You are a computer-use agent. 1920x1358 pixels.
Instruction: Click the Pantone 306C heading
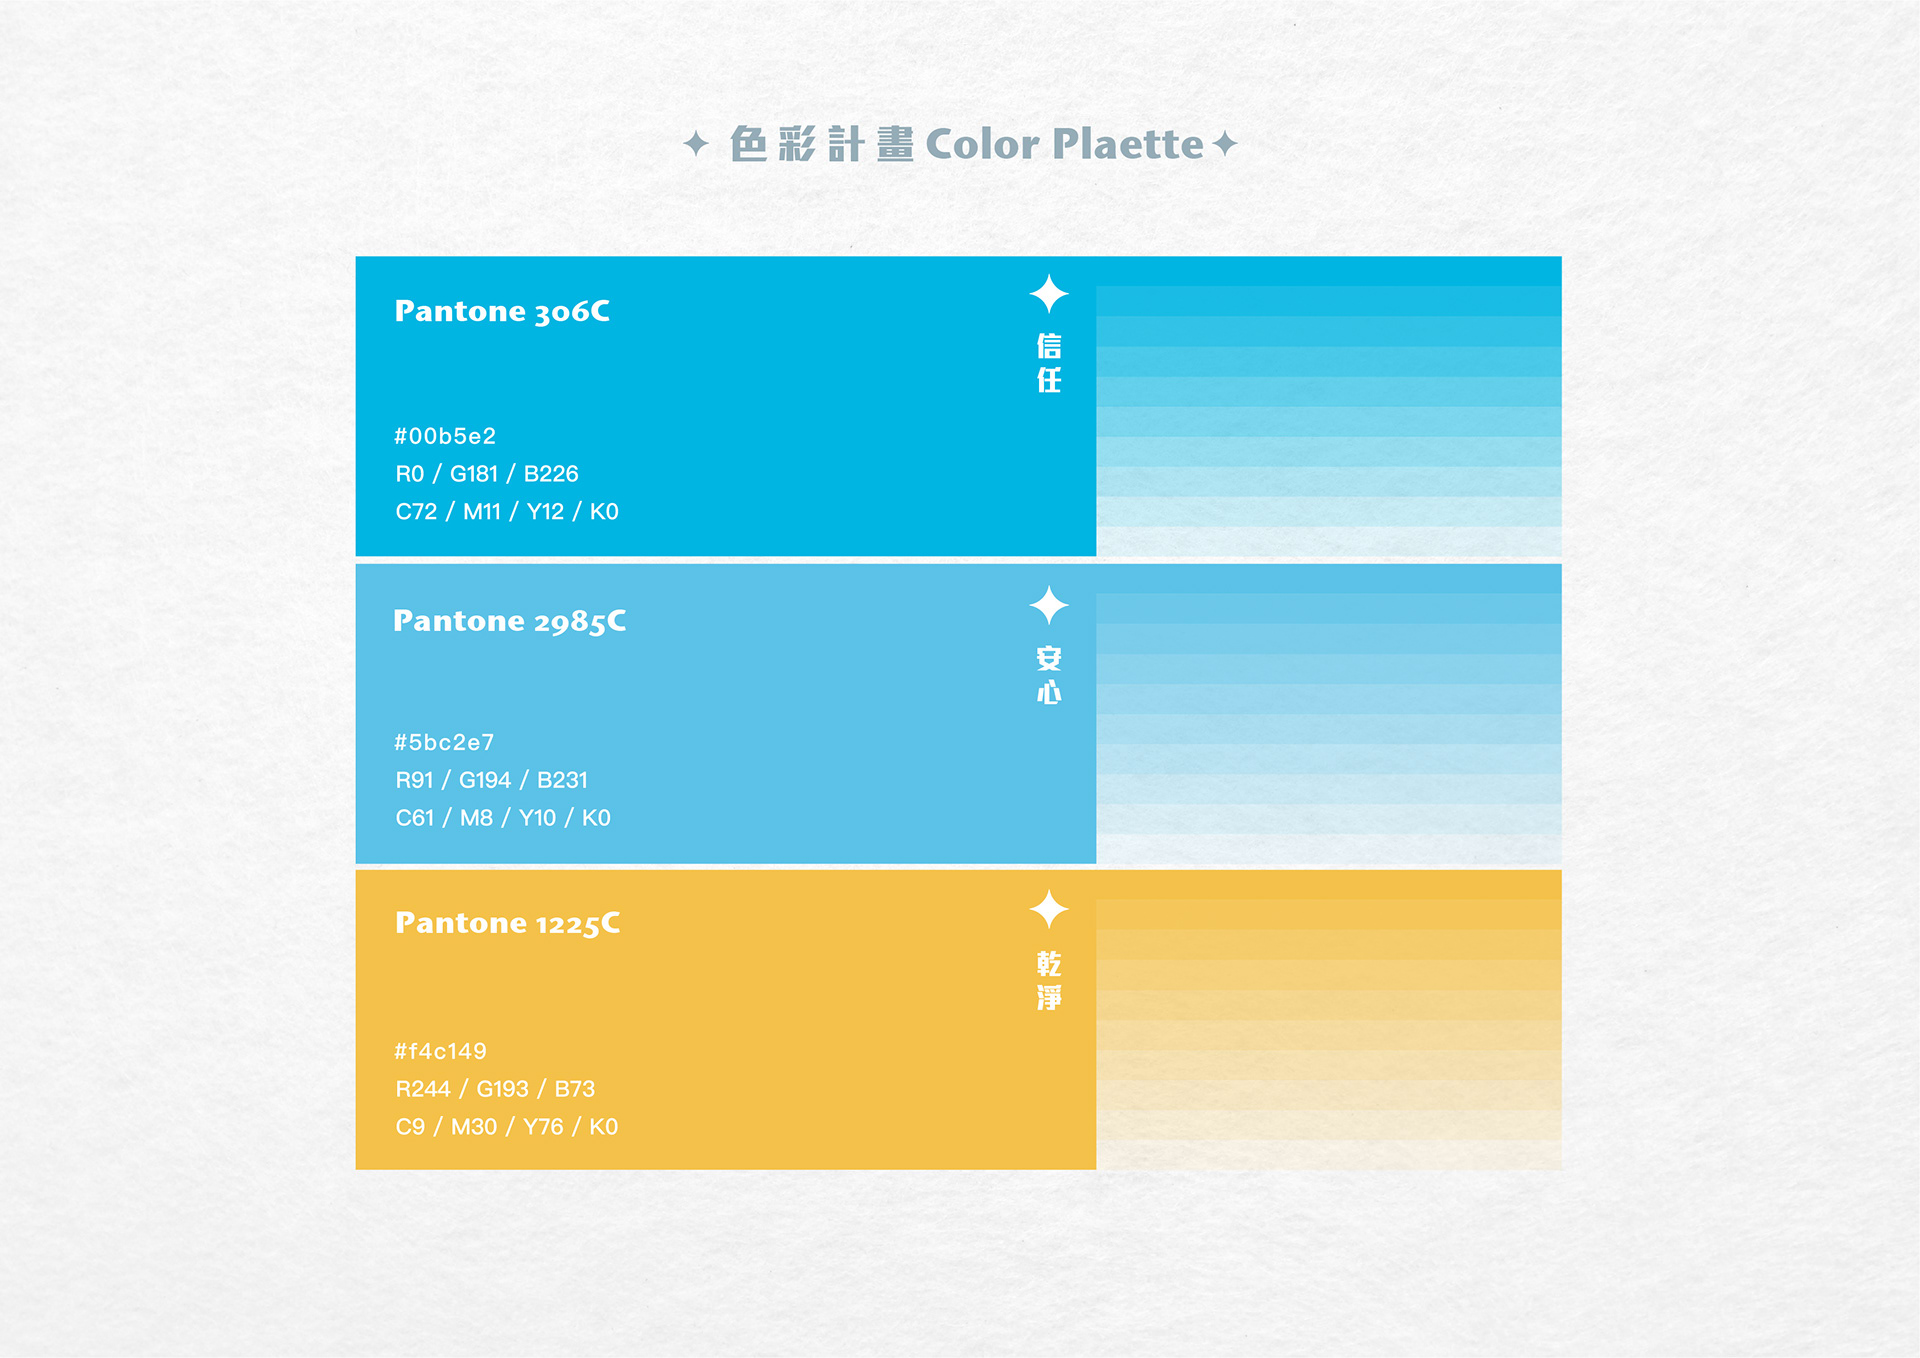(x=502, y=311)
